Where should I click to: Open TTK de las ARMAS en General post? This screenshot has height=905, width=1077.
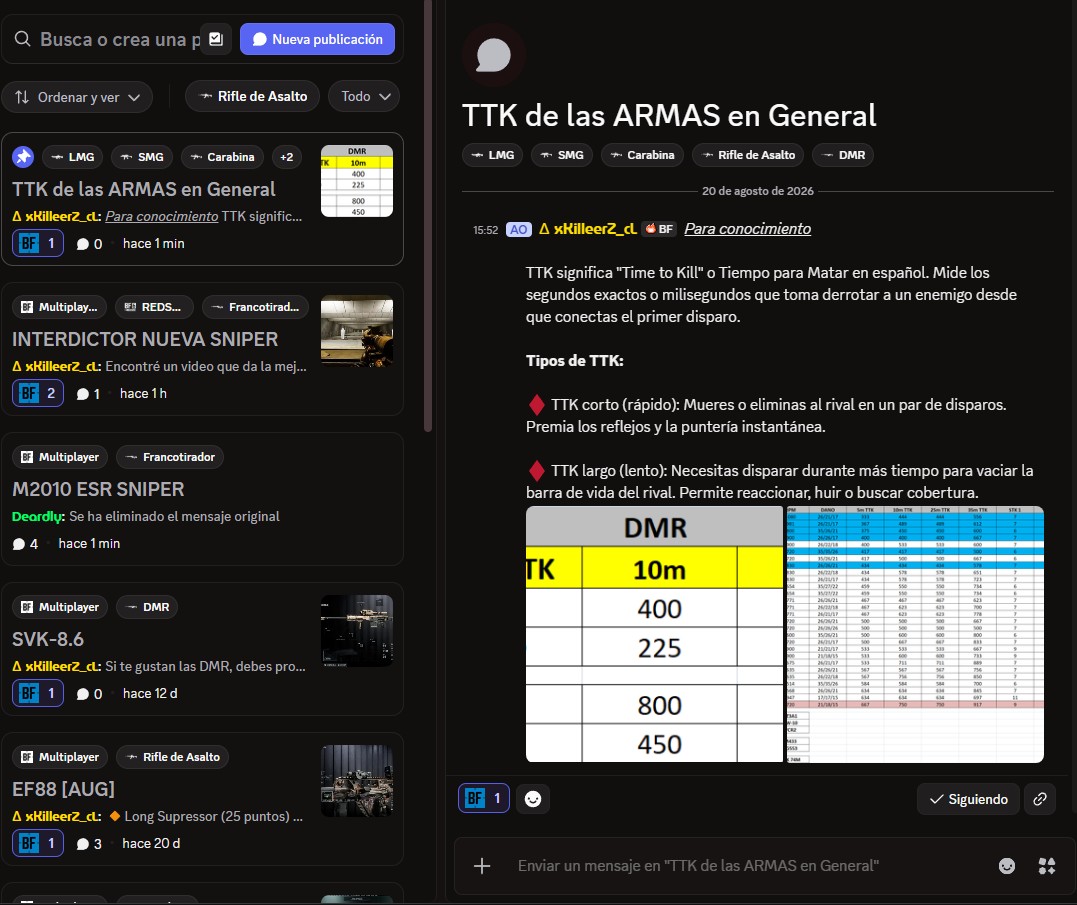[x=144, y=189]
